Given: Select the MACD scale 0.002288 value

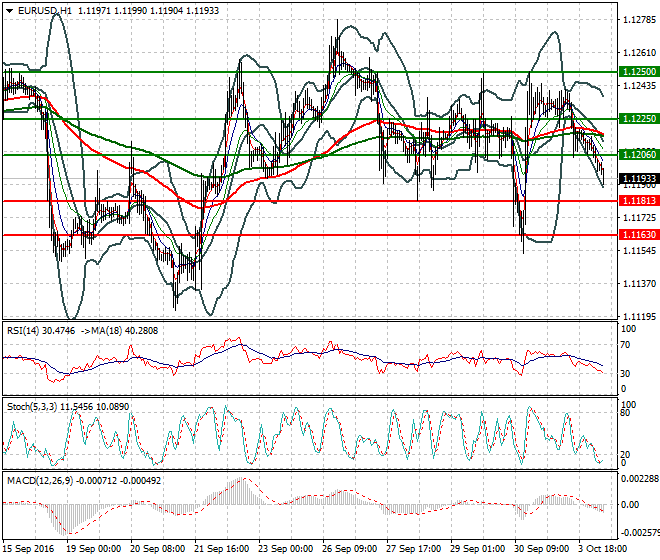Looking at the screenshot, I should (640, 479).
